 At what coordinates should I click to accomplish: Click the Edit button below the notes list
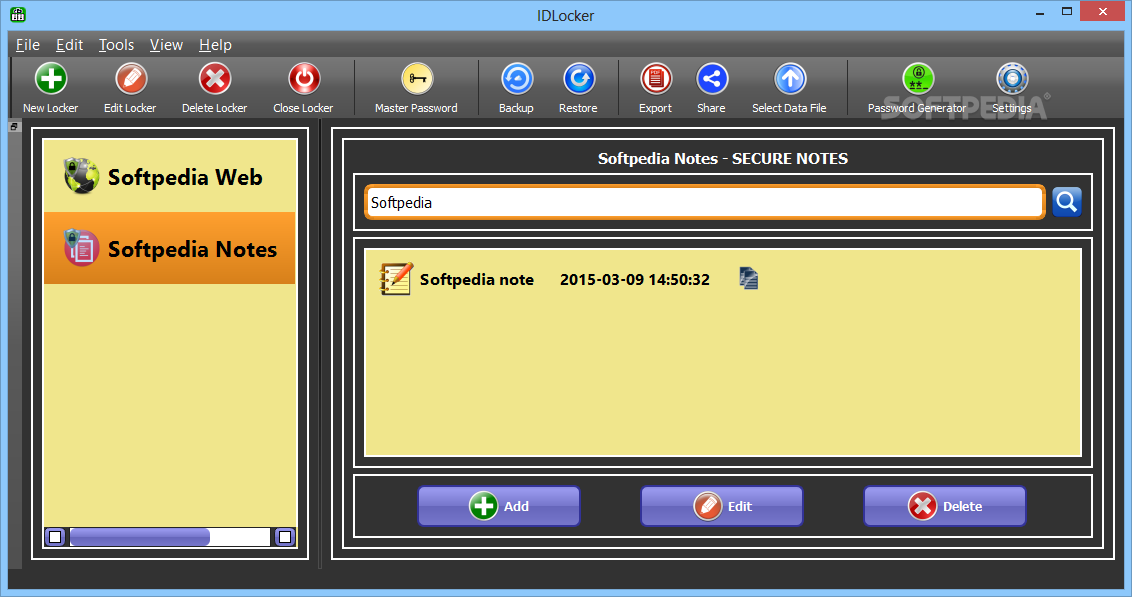click(x=722, y=506)
